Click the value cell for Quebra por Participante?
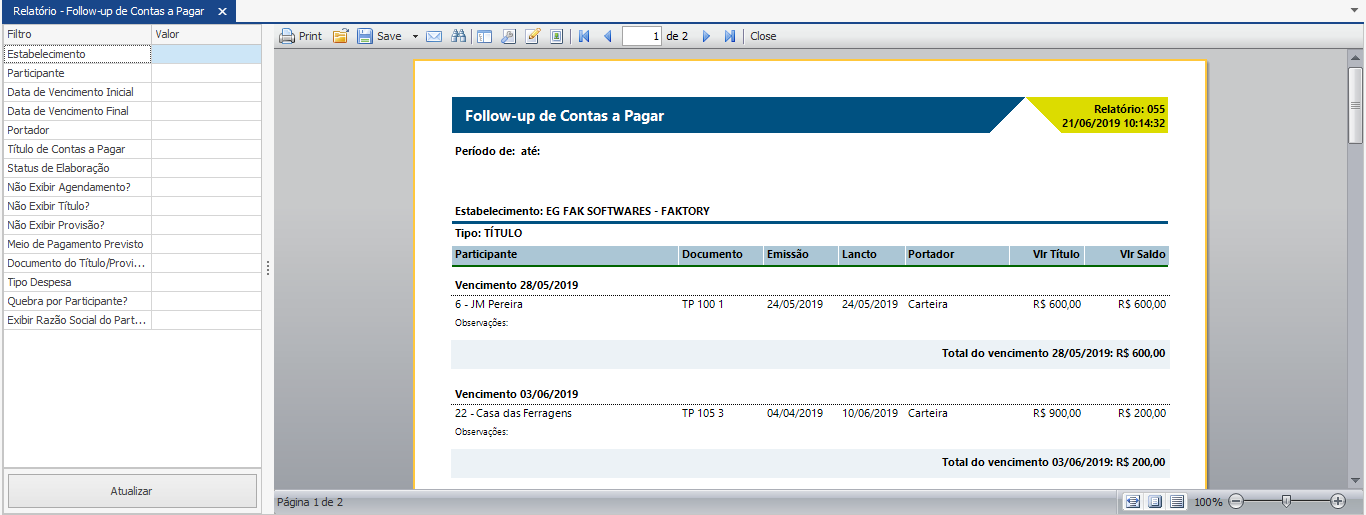The height and width of the screenshot is (515, 1366). [x=206, y=301]
